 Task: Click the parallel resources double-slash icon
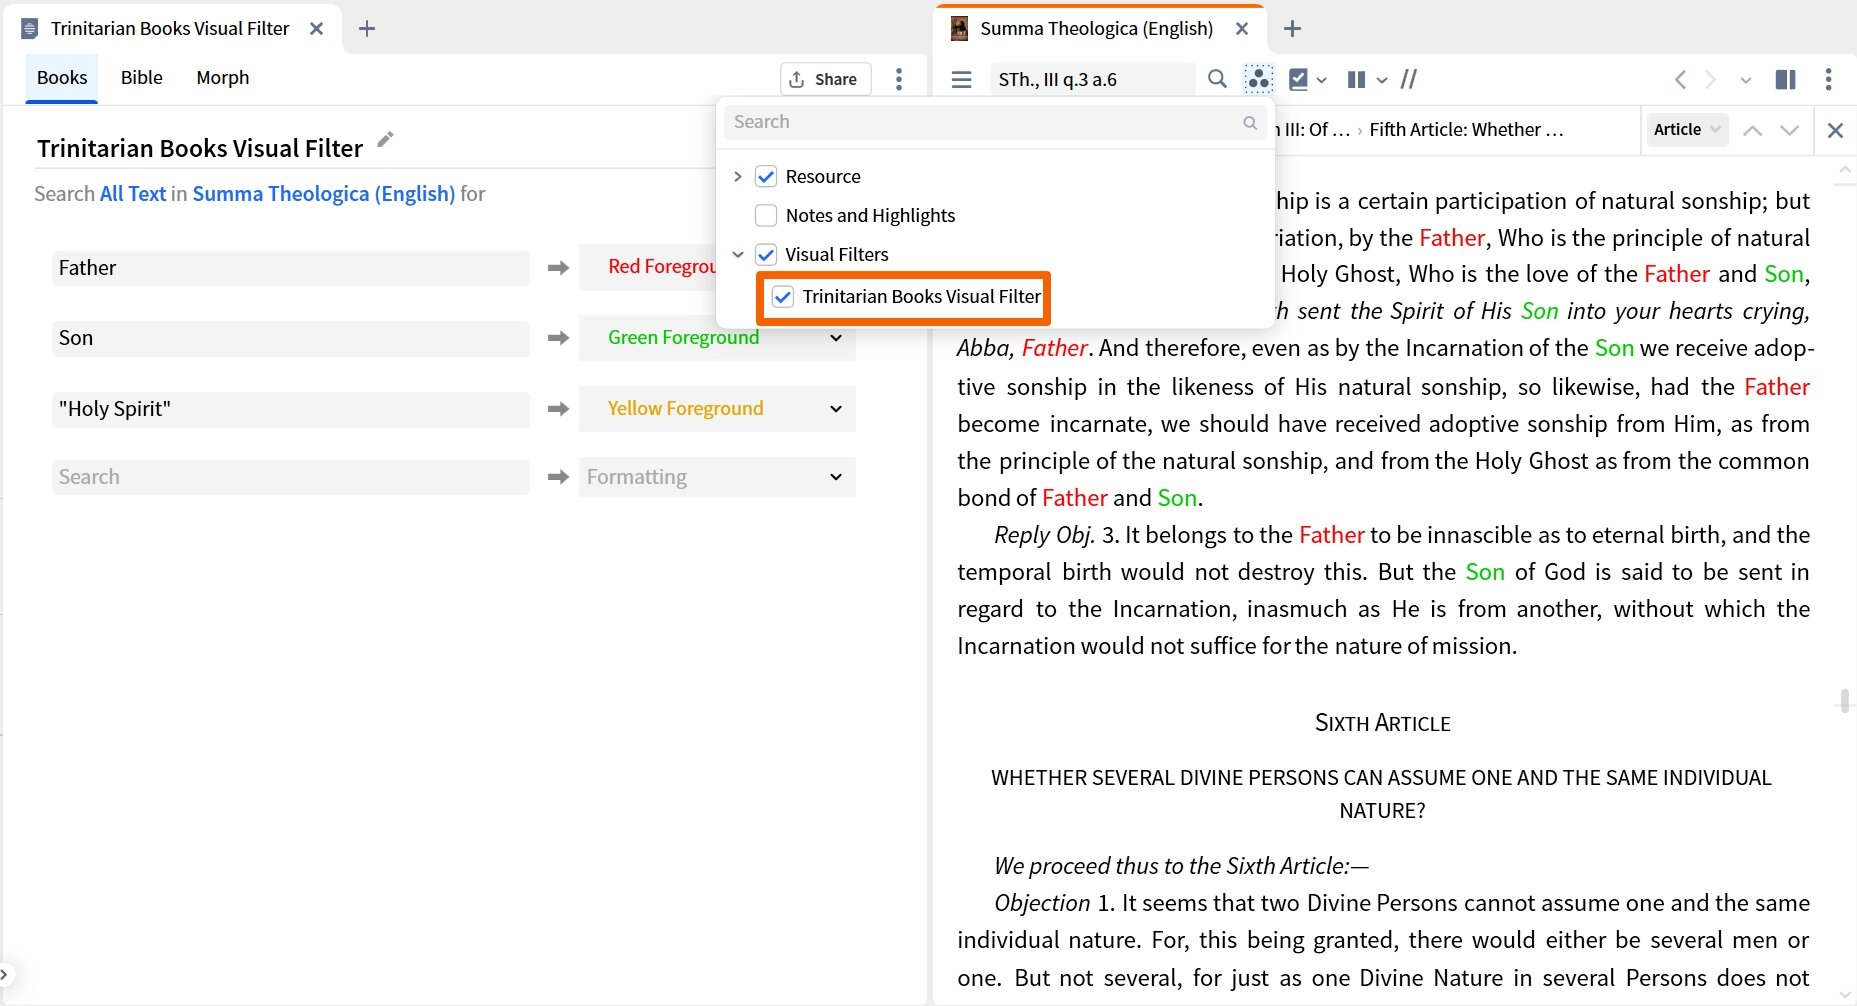pos(1409,79)
